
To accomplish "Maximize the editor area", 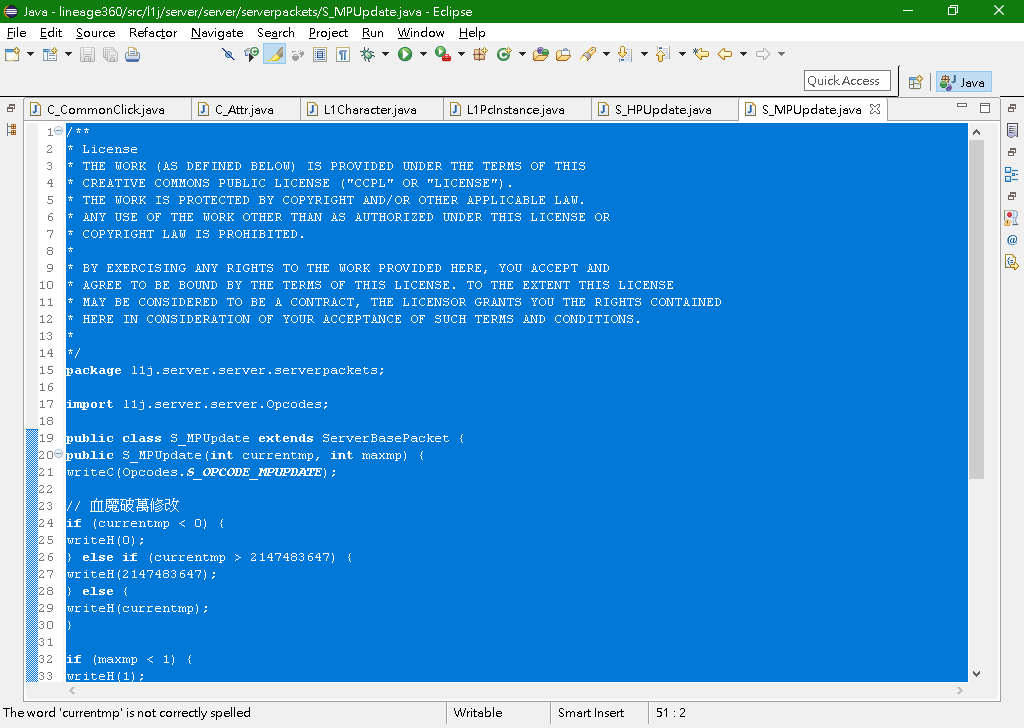I will point(985,107).
